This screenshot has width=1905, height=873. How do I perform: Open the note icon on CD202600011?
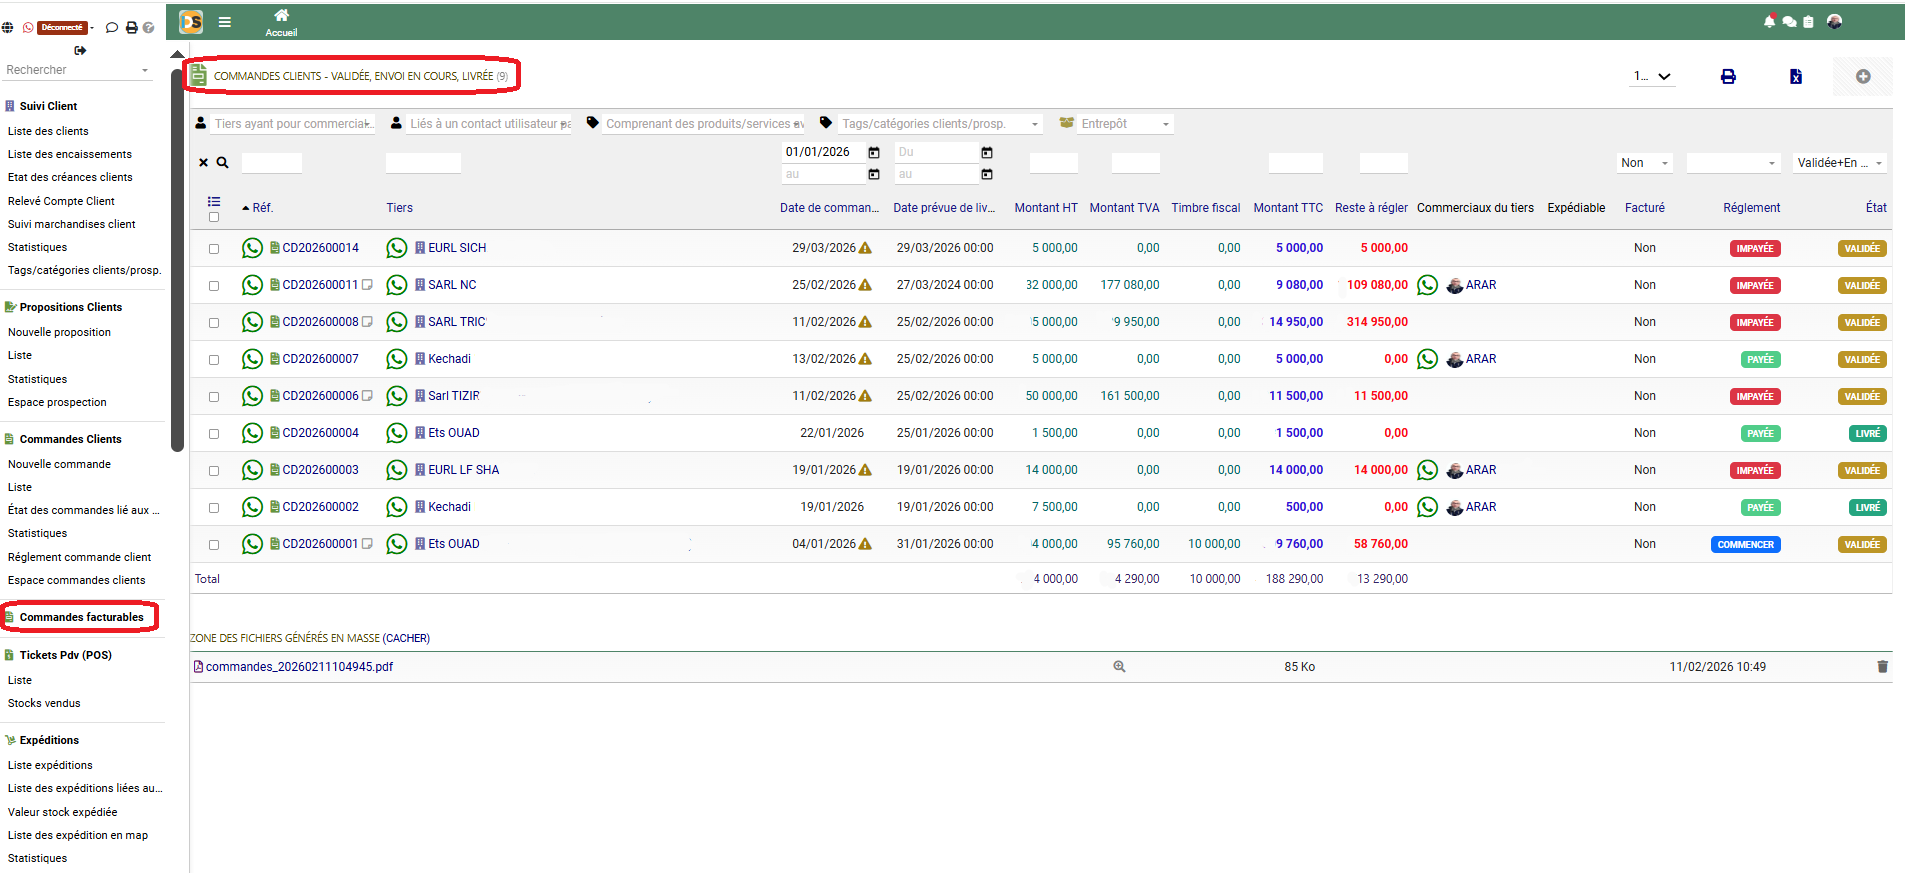[367, 285]
